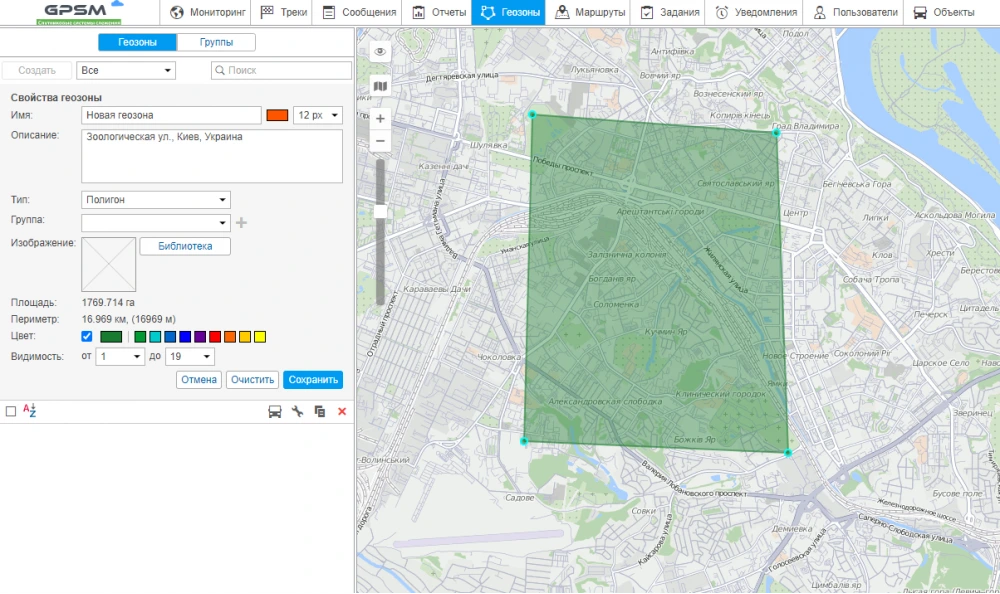This screenshot has height=594, width=1000.
Task: Zoom out with the minus button
Action: [380, 142]
